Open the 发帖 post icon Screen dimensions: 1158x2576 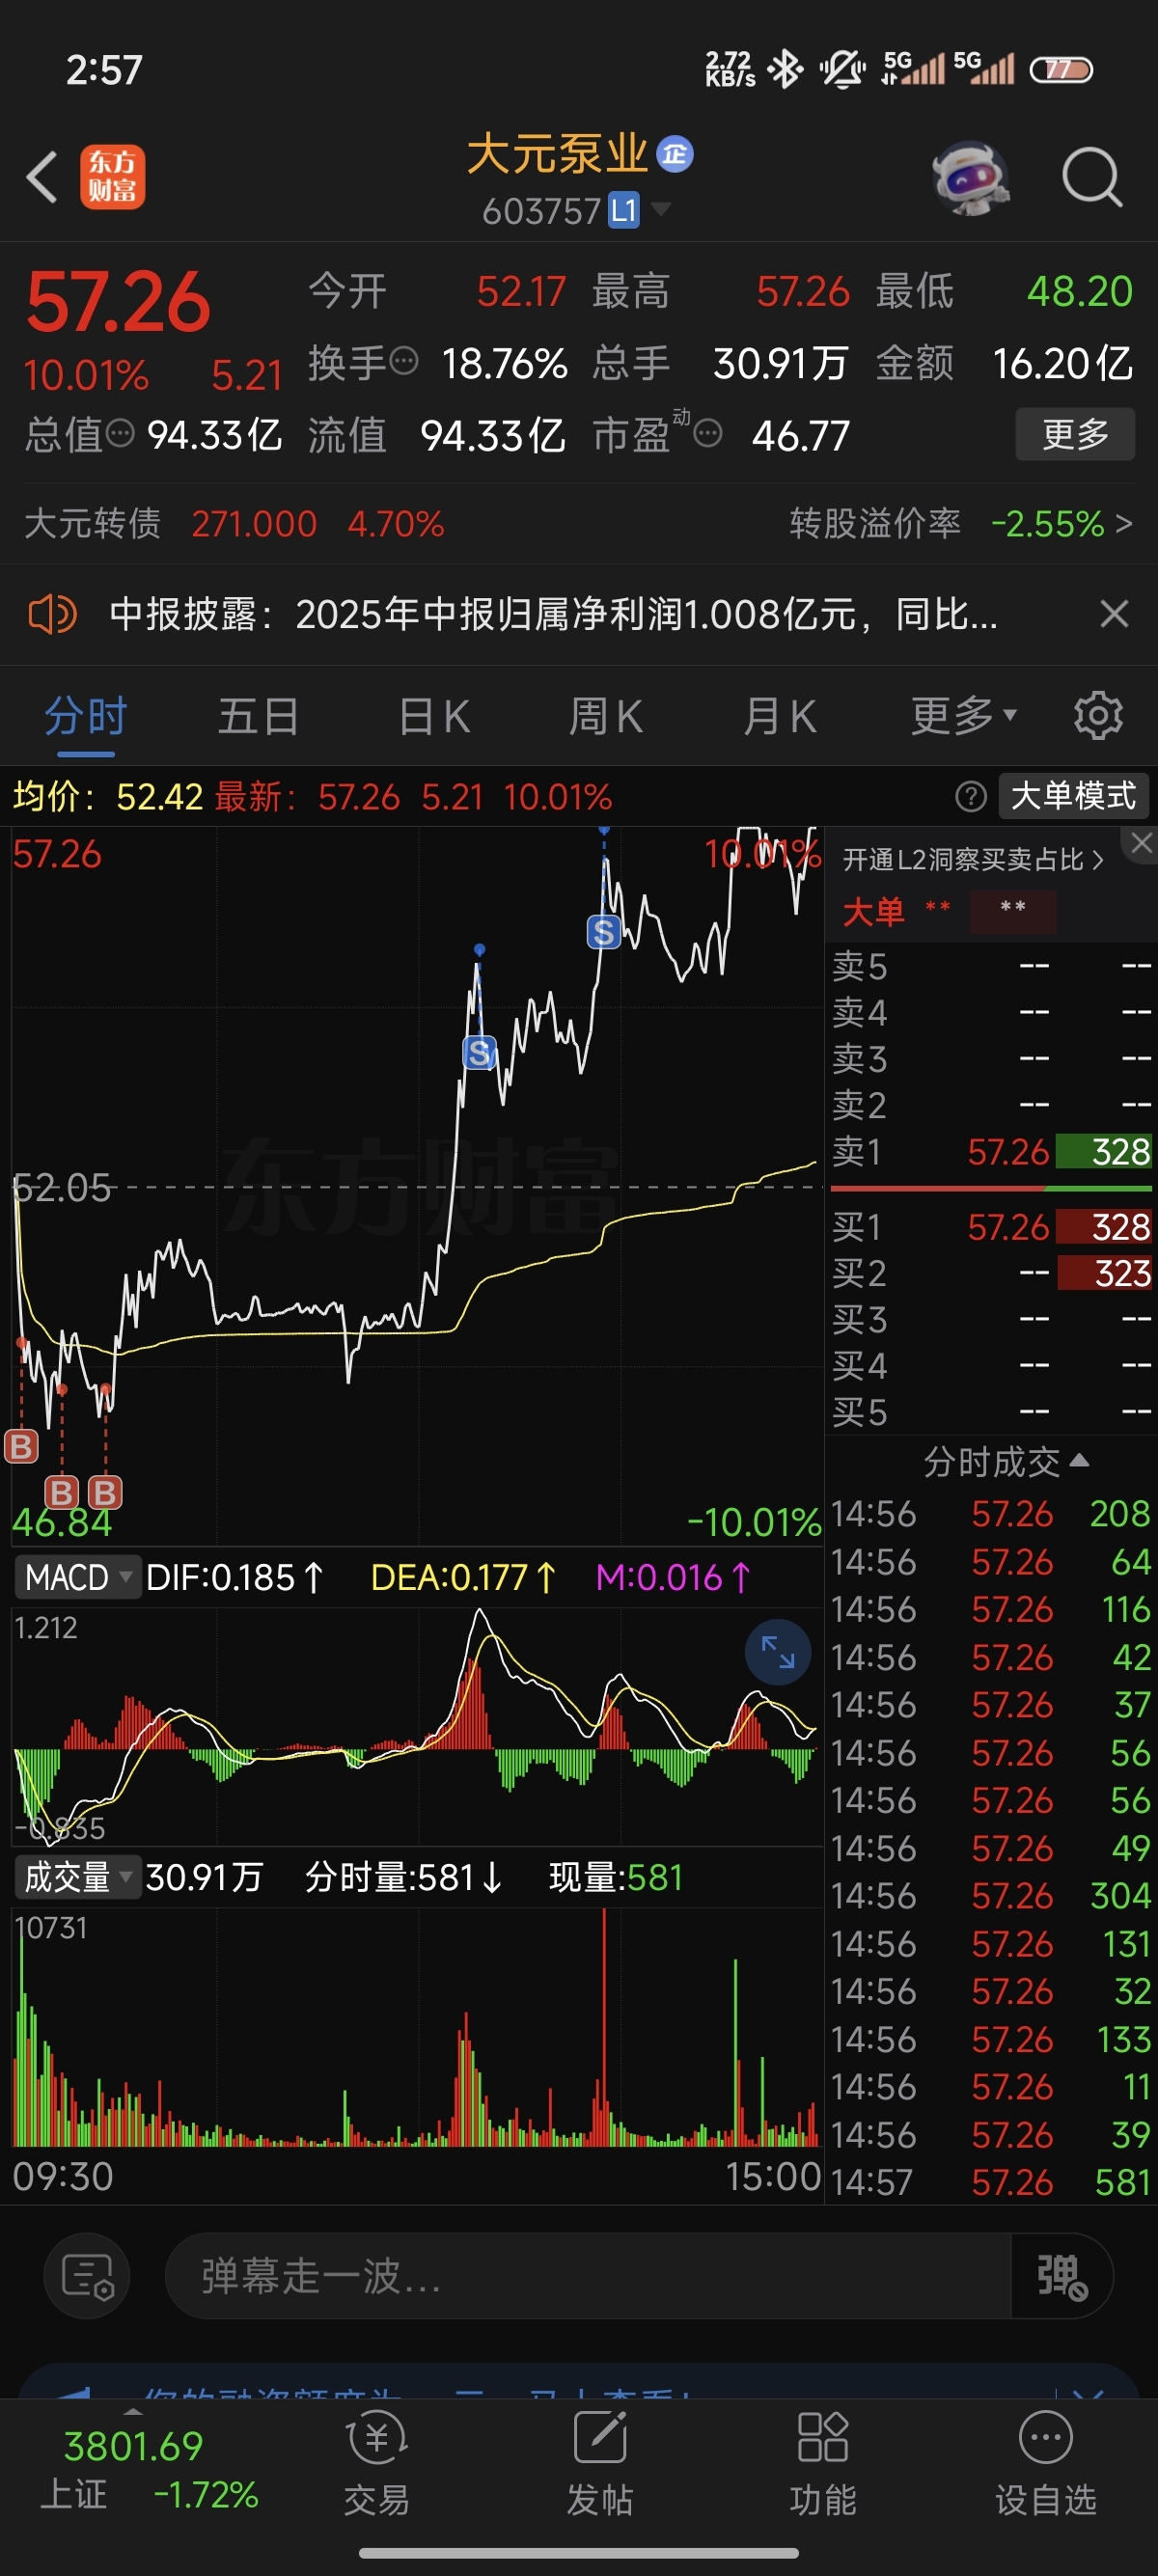pos(600,2464)
